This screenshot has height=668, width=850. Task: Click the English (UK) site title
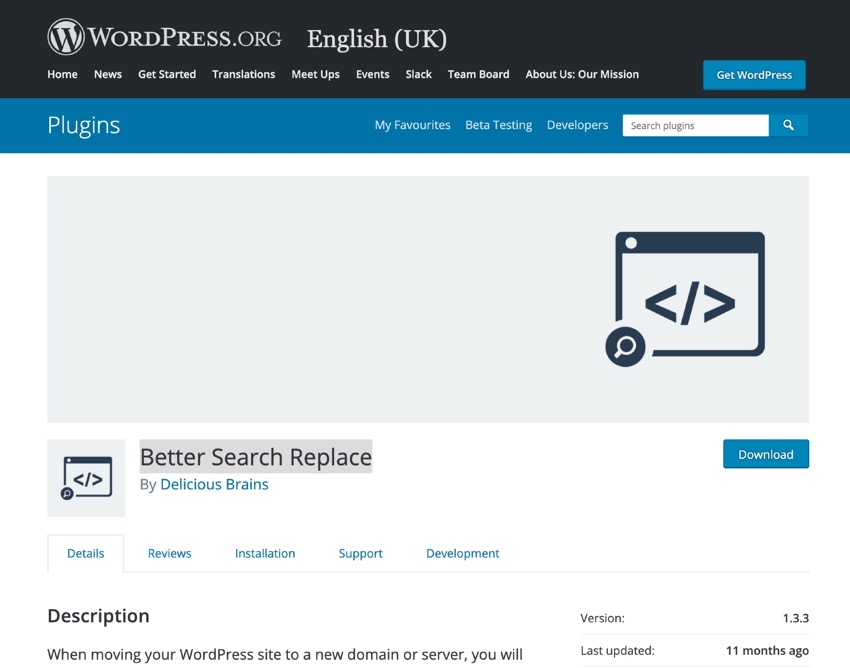377,39
